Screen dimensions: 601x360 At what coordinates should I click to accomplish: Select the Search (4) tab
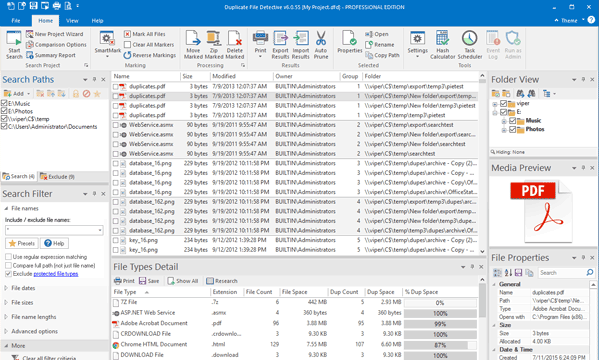tap(19, 176)
